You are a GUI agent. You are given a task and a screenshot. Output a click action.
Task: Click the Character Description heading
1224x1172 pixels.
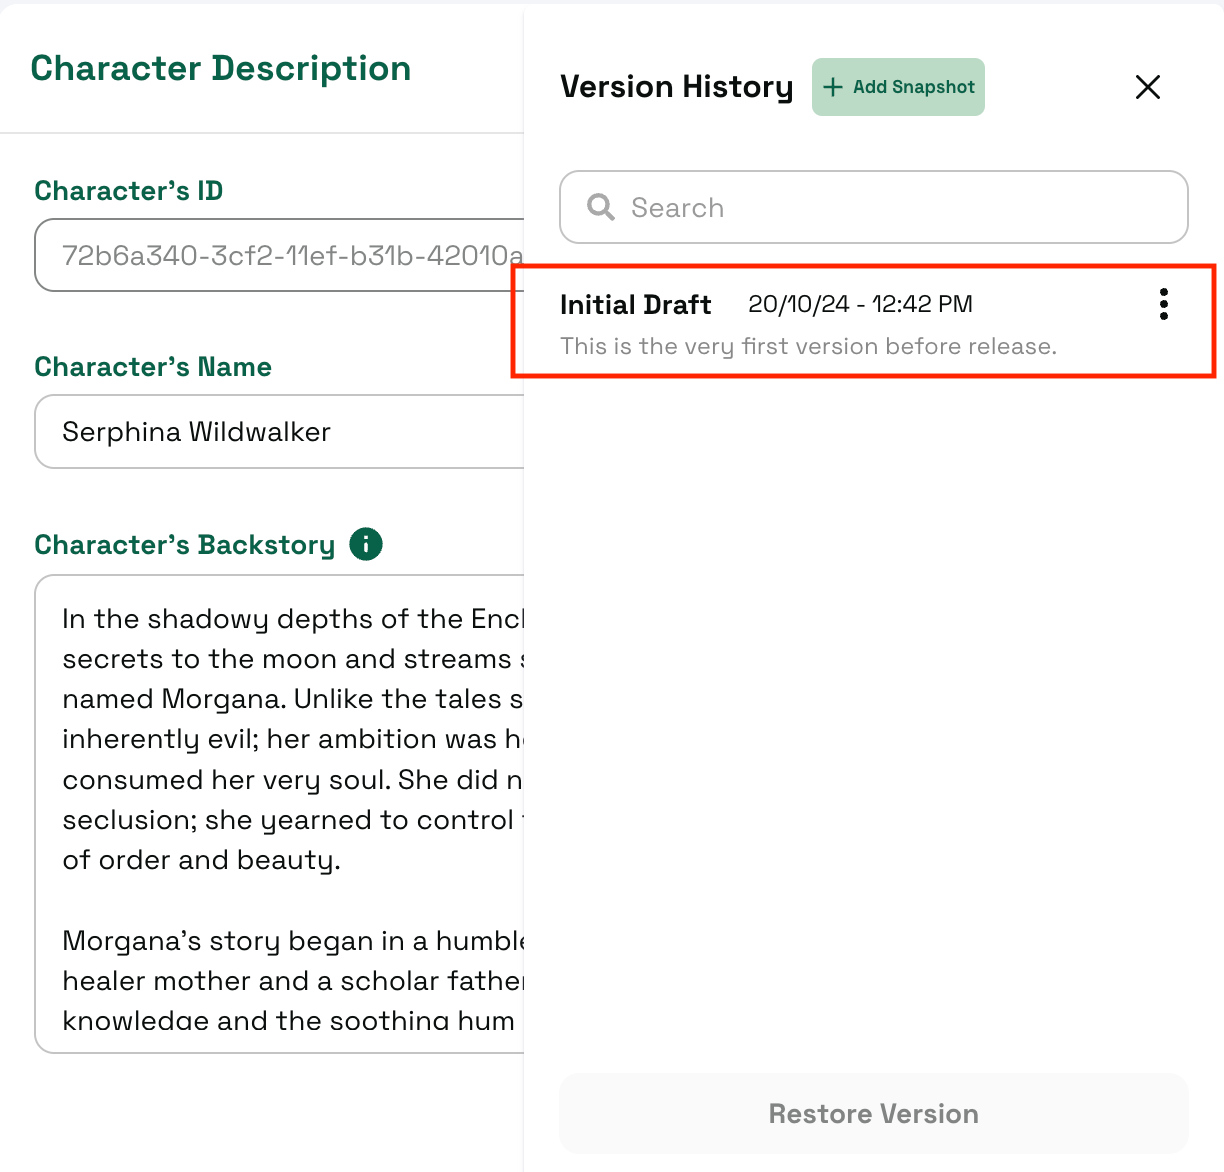click(x=220, y=68)
